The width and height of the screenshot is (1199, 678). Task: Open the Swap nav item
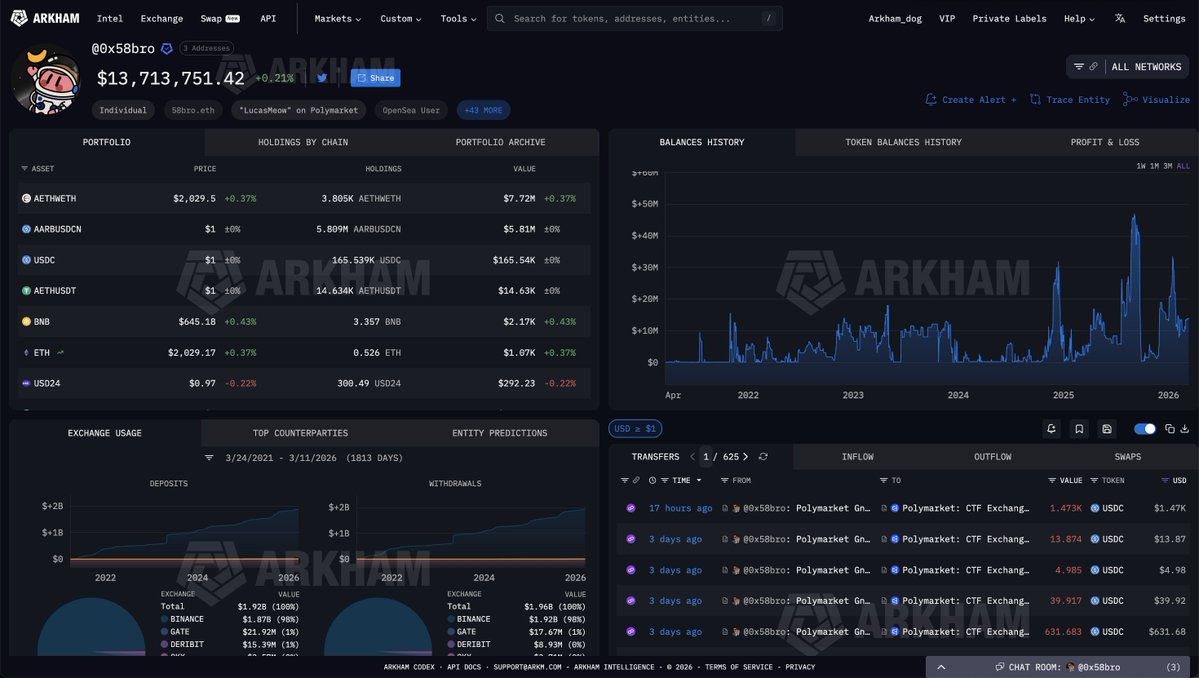pyautogui.click(x=220, y=18)
